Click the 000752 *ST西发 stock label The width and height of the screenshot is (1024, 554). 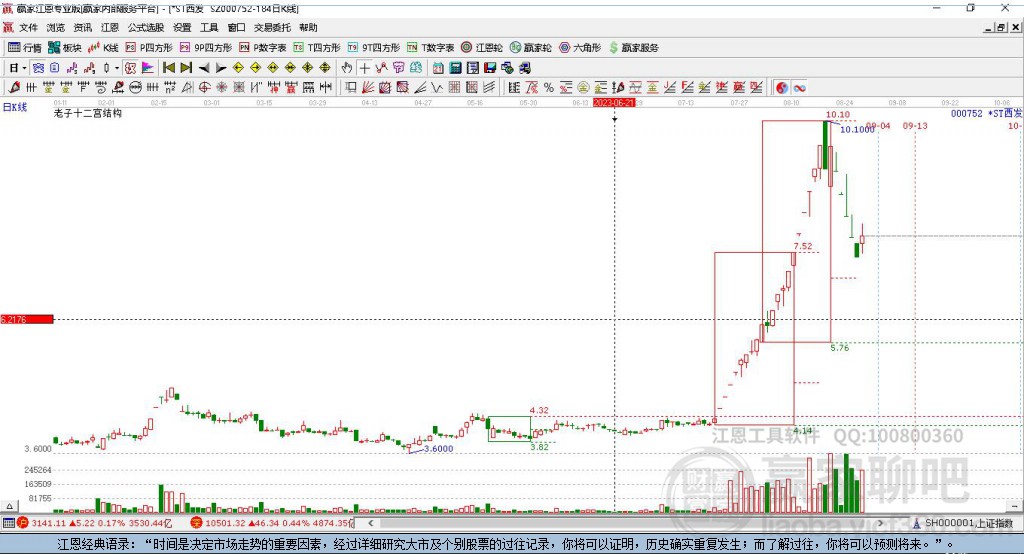click(987, 114)
